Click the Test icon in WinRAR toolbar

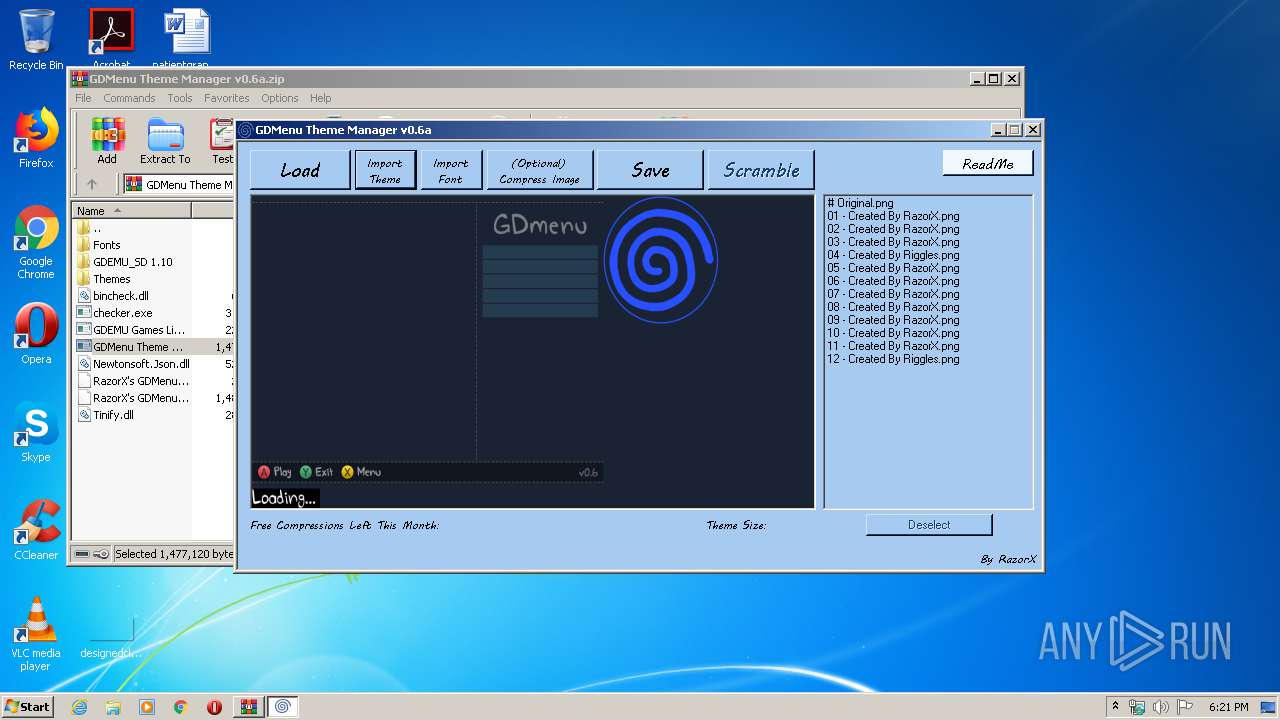222,141
